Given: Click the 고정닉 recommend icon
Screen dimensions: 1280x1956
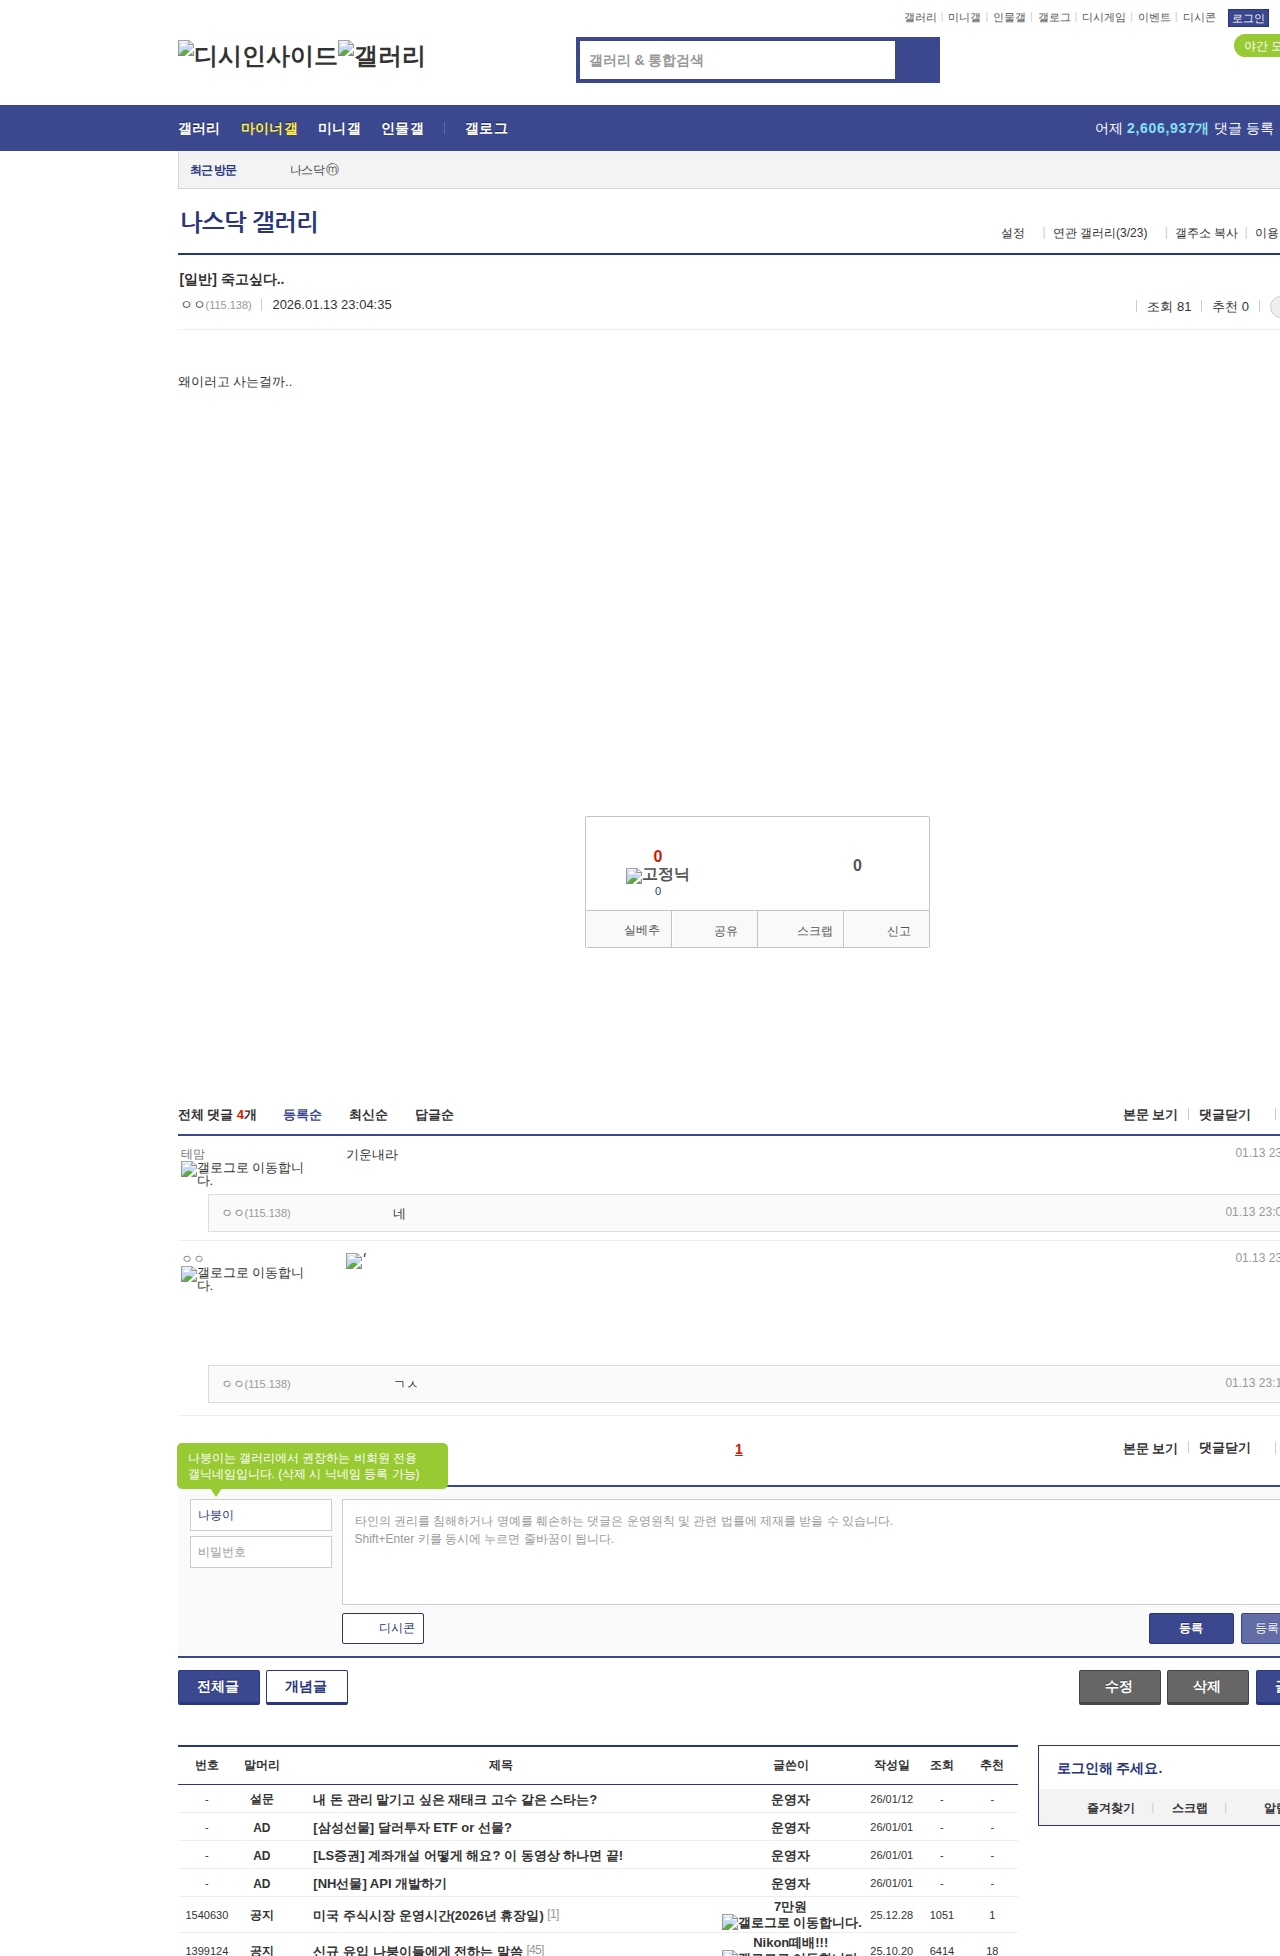Looking at the screenshot, I should (x=656, y=875).
